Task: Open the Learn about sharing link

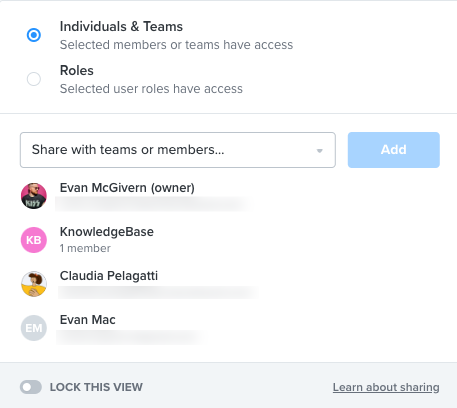Action: coord(386,387)
